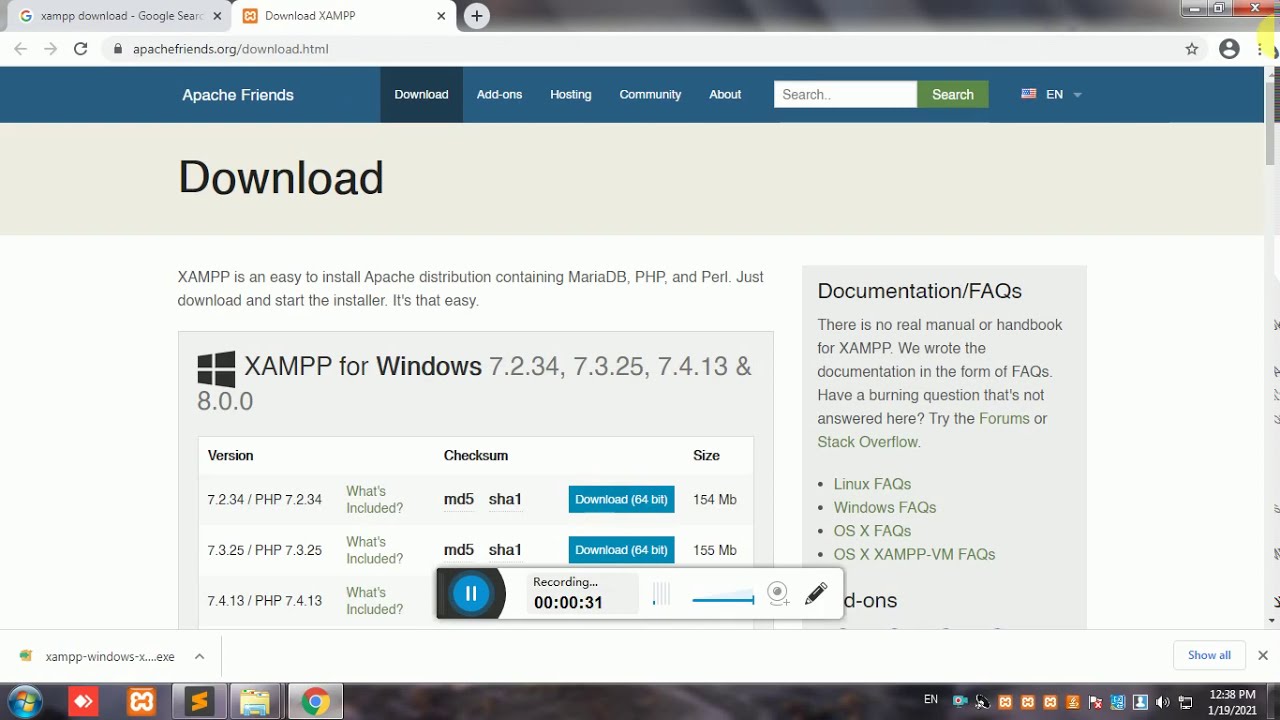Viewport: 1280px width, 720px height.
Task: Open md5 checksum for 7.2.34
Action: [459, 499]
